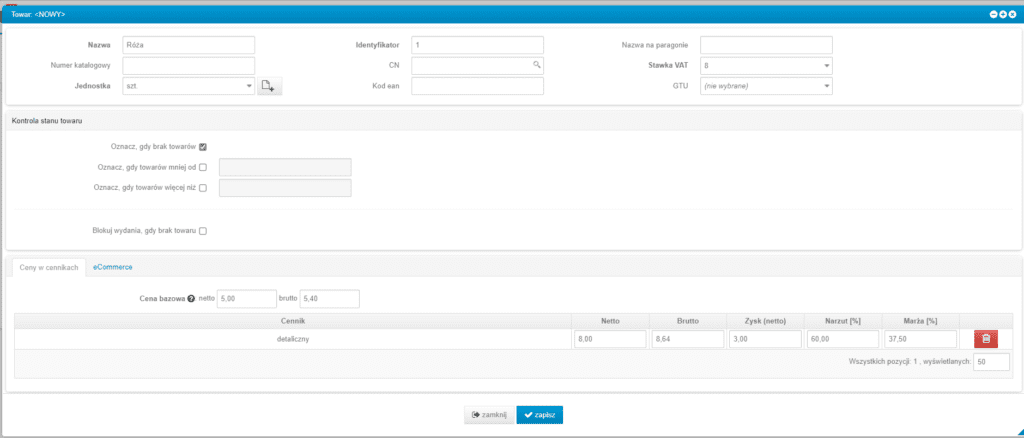Click the help icon next to Cena bazowa

click(x=190, y=299)
